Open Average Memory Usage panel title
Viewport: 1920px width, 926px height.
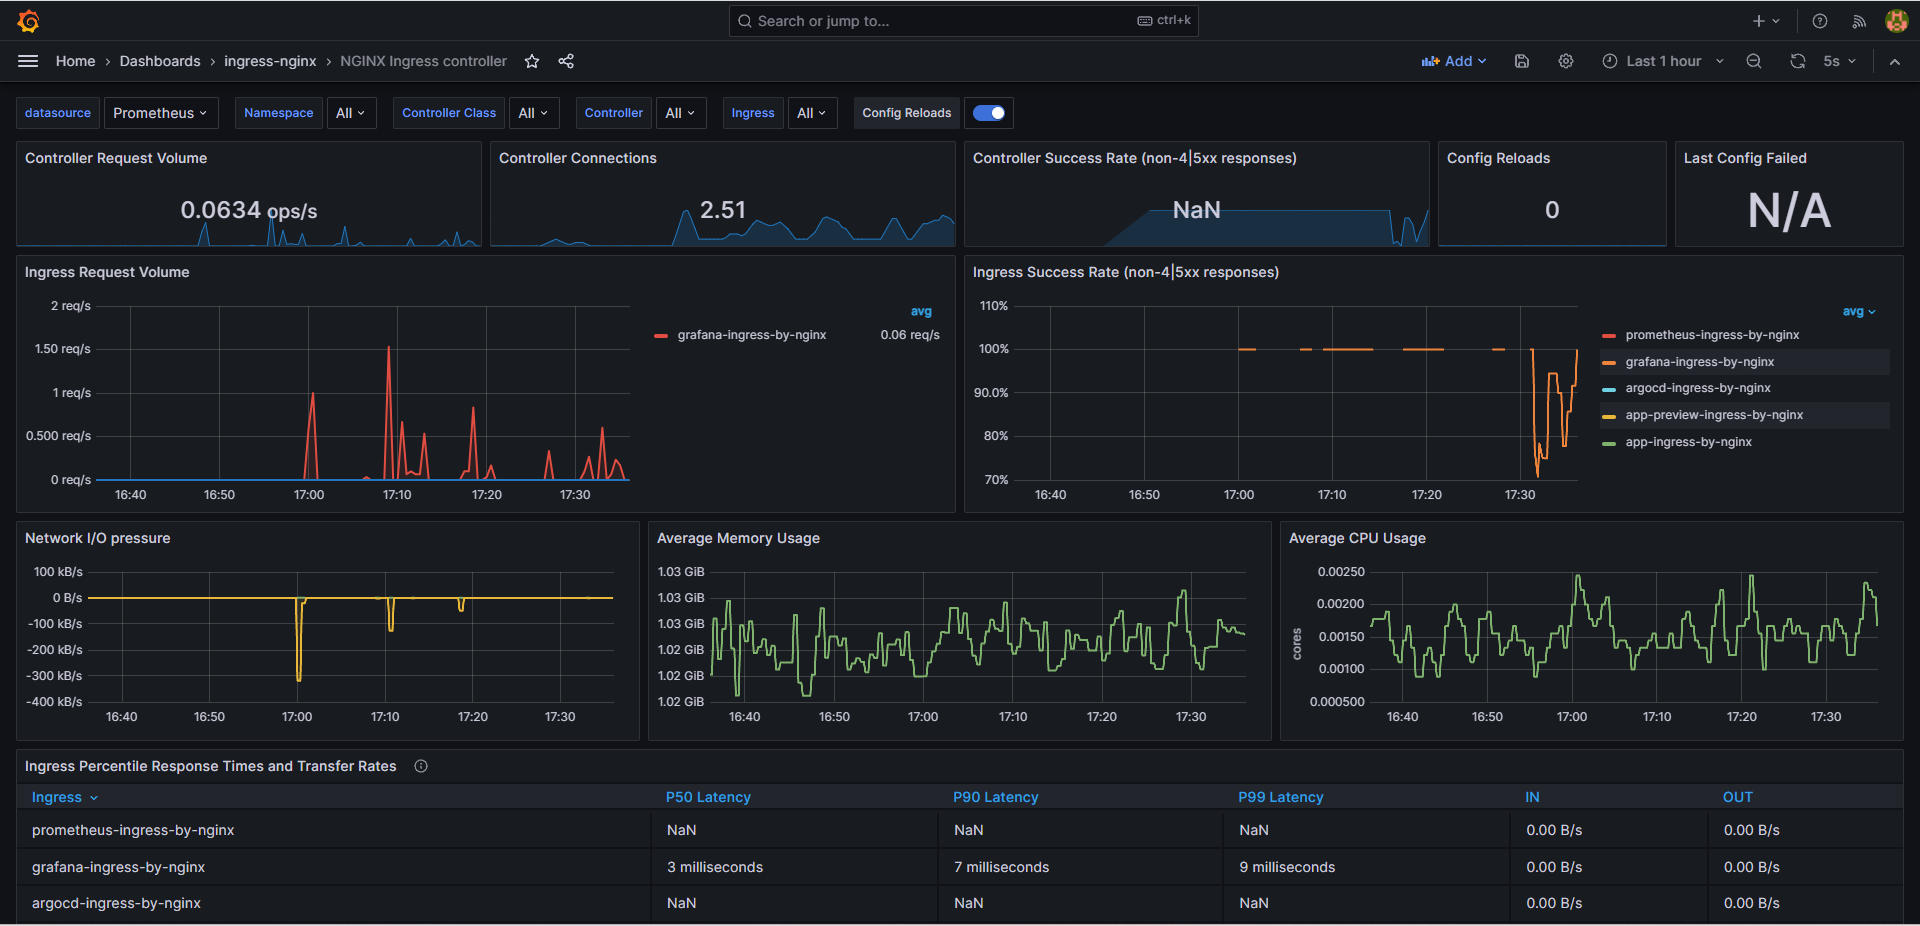pyautogui.click(x=738, y=538)
